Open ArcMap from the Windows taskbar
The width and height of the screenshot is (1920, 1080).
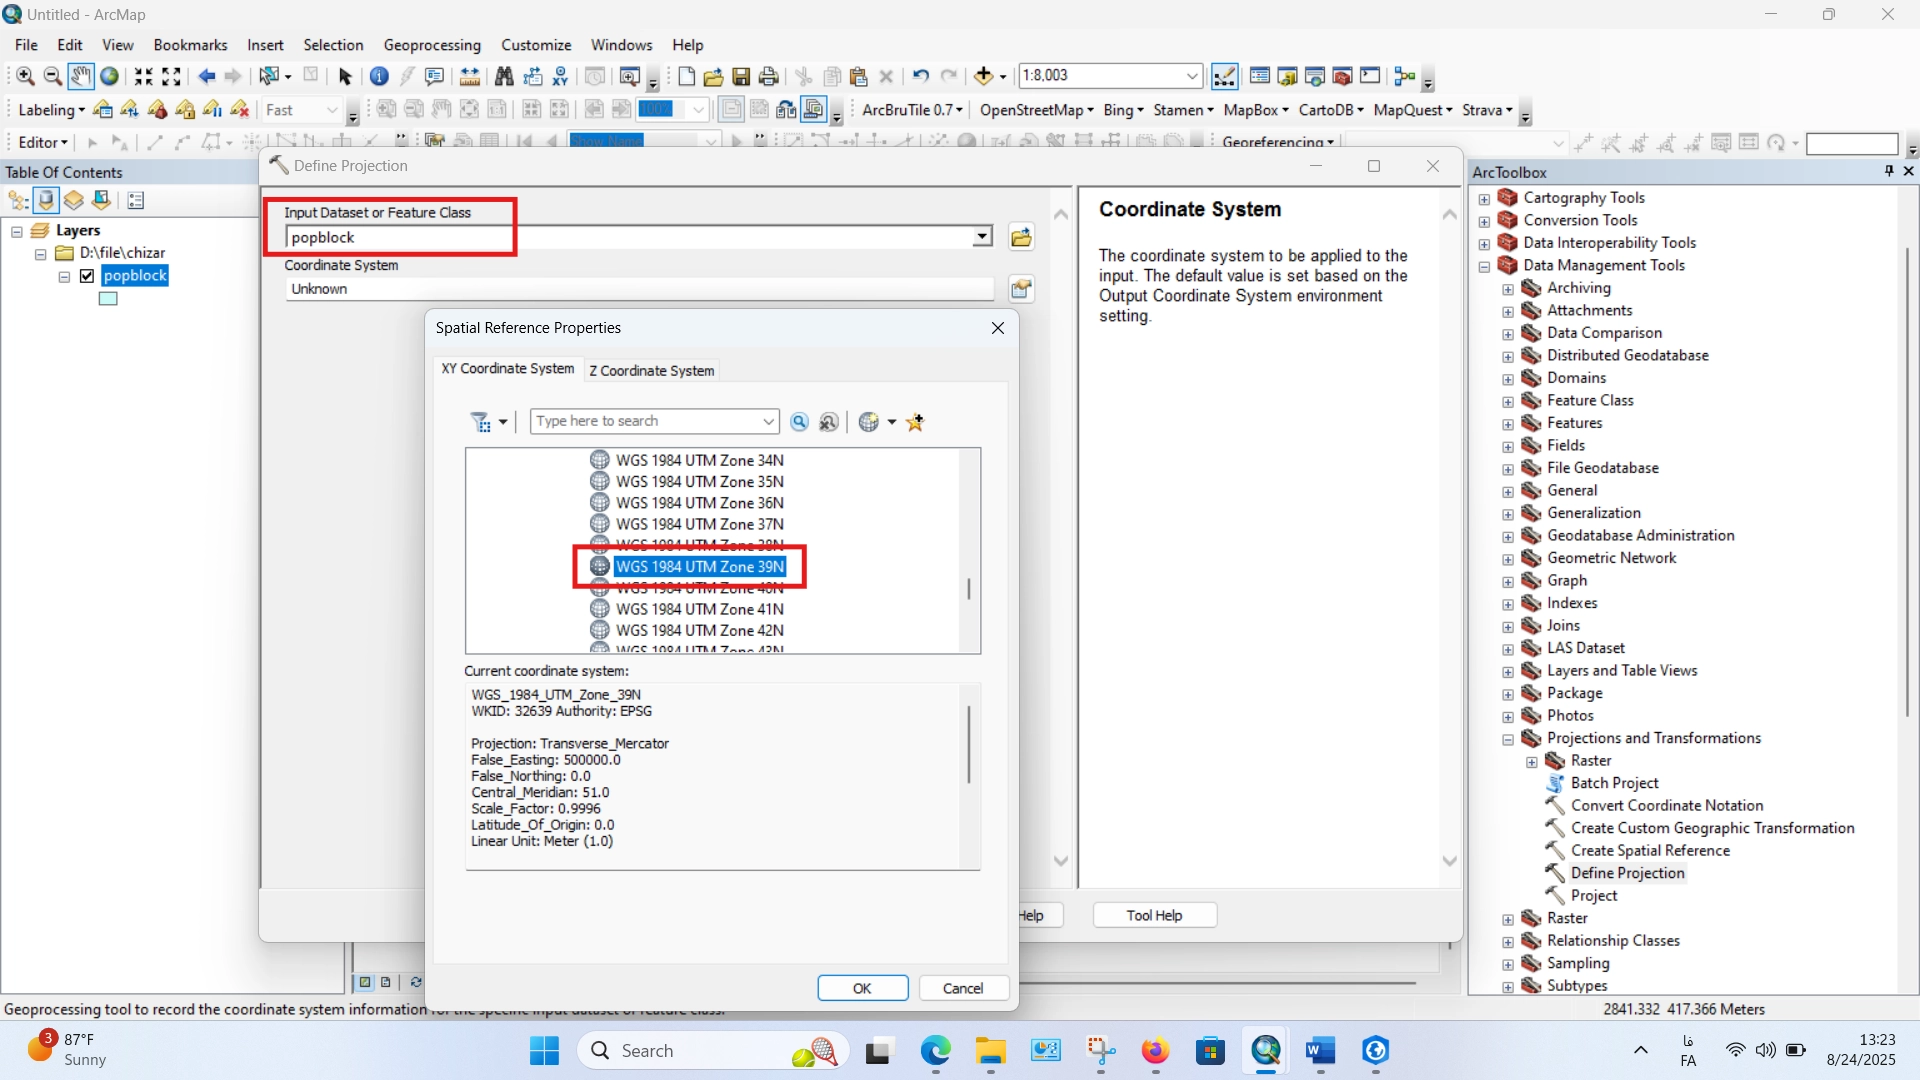[x=1266, y=1051]
